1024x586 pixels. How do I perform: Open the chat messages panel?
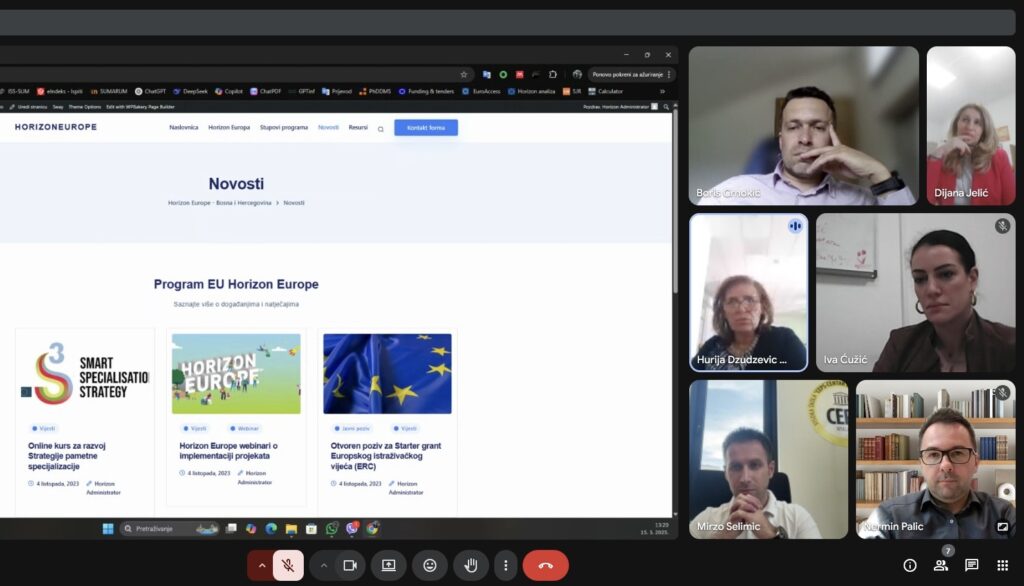[x=972, y=565]
